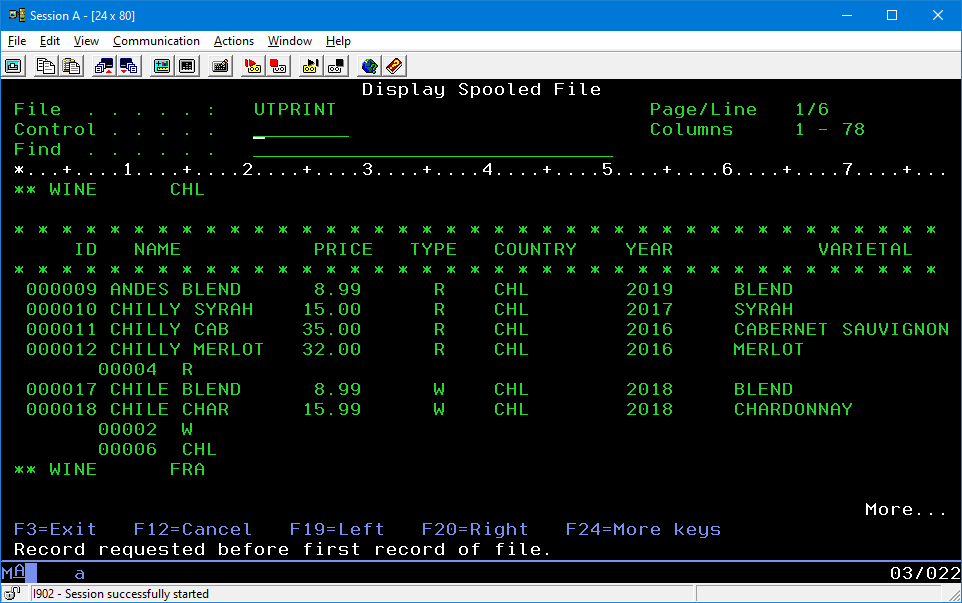Open the Communication menu
This screenshot has width=962, height=603.
pyautogui.click(x=156, y=41)
